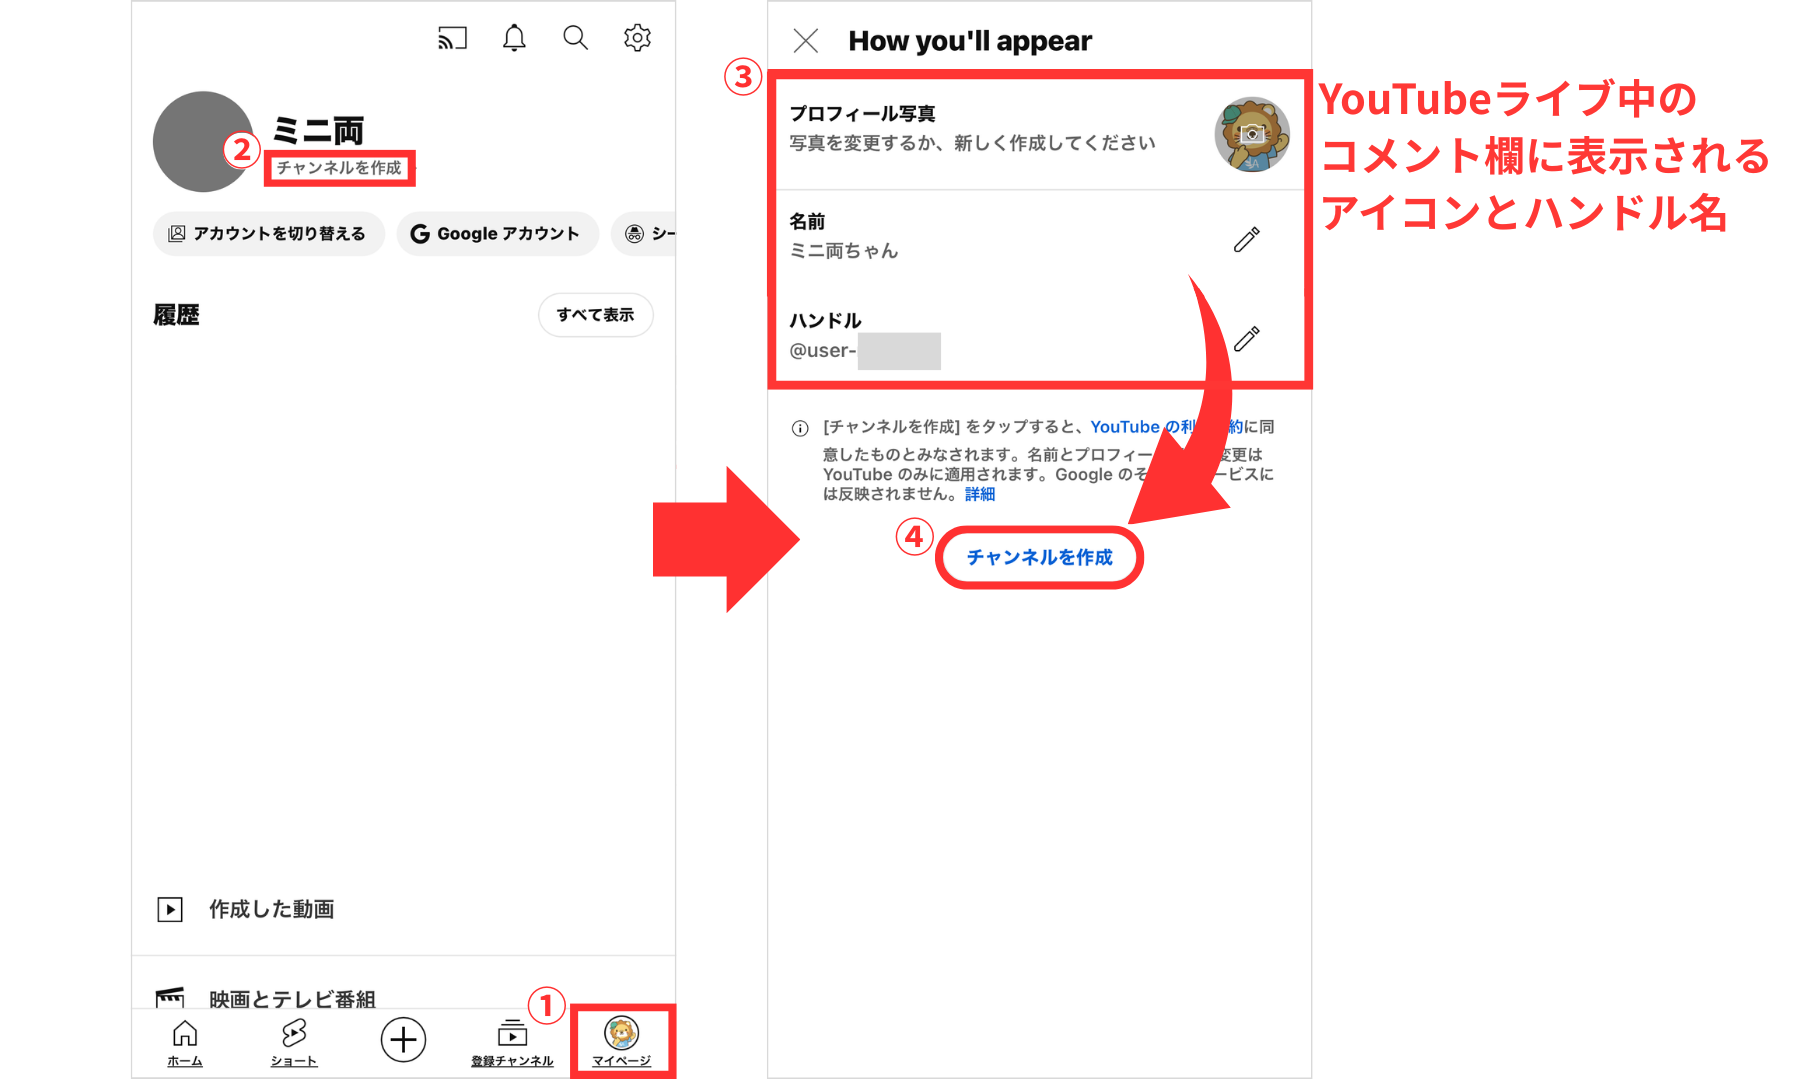Screen dimensions: 1794x1079
Task: Open settings with the gear icon
Action: pyautogui.click(x=636, y=37)
